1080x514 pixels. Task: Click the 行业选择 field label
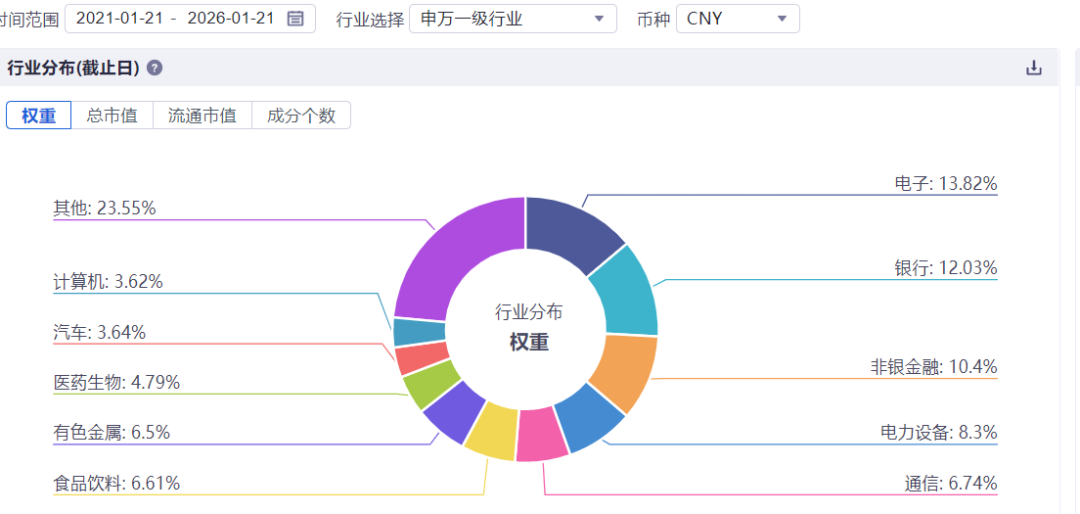(x=370, y=19)
